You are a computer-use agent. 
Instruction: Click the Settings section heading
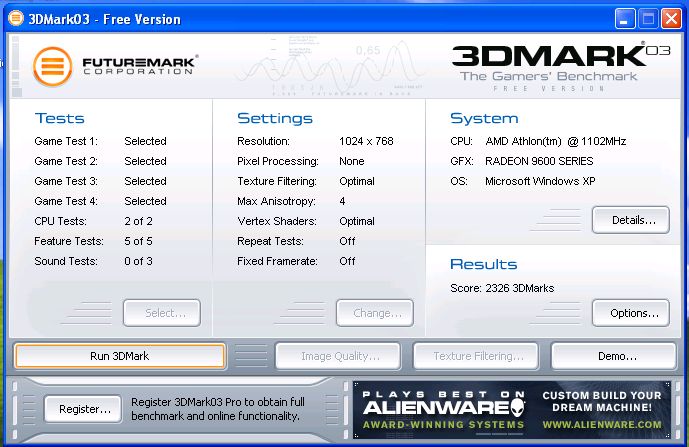click(275, 118)
